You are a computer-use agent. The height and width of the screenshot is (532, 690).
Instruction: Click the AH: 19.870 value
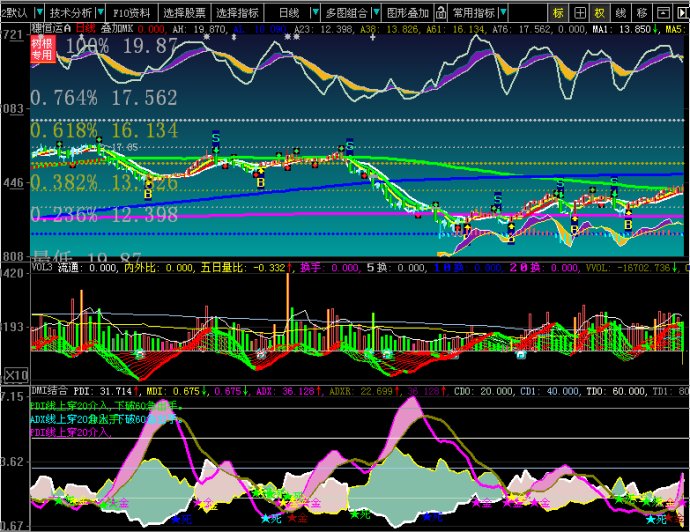click(200, 29)
